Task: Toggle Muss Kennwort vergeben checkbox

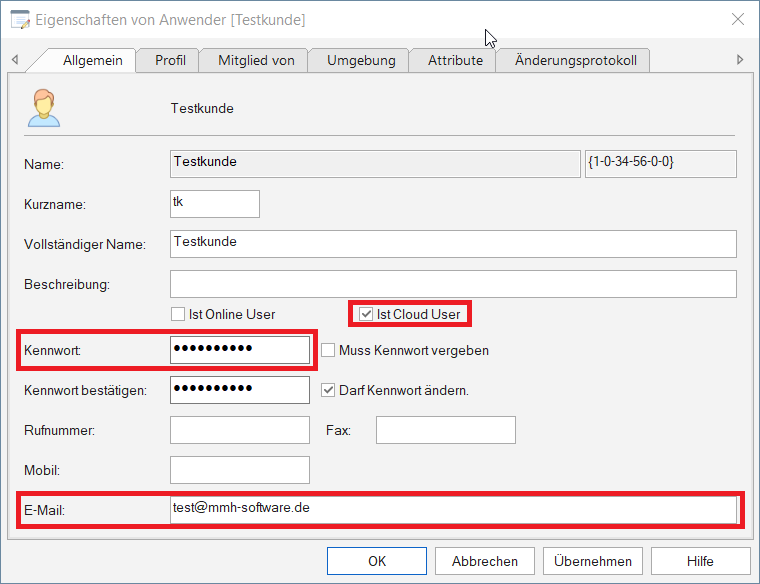Action: tap(328, 350)
